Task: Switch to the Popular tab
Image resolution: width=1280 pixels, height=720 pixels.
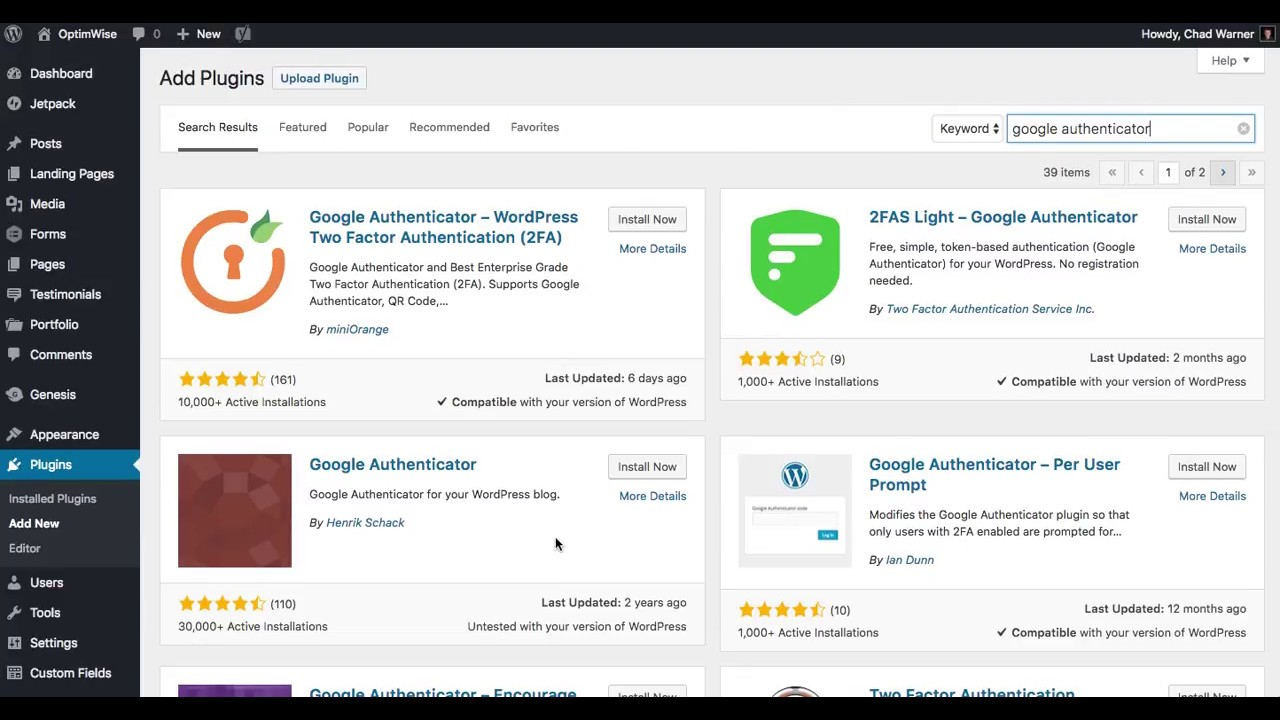Action: point(368,128)
